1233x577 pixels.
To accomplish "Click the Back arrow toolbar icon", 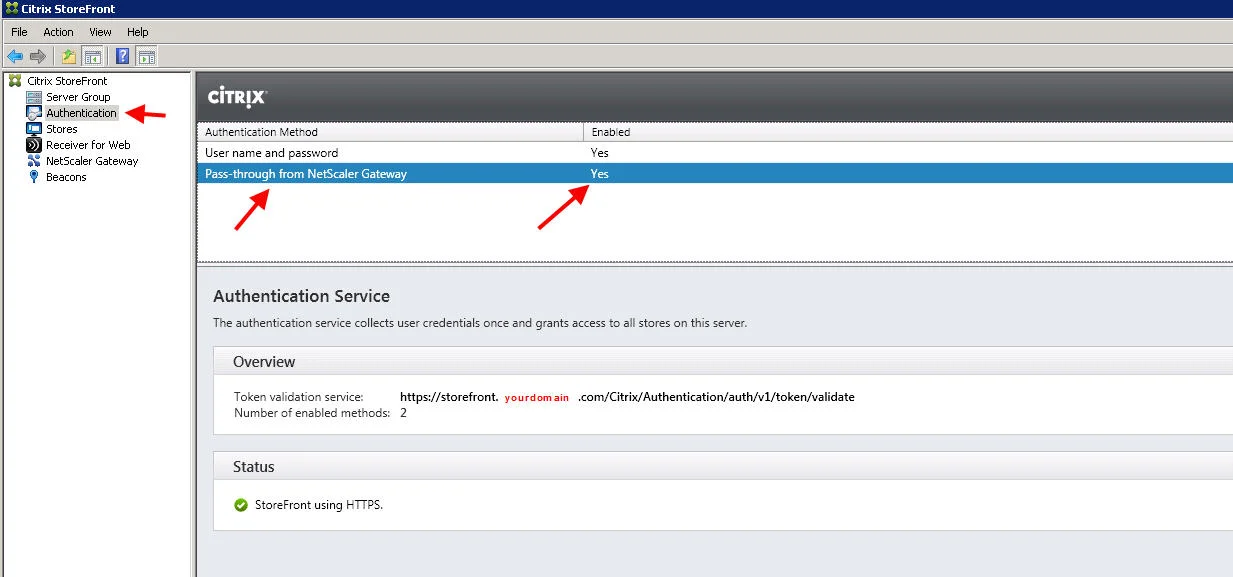I will pos(15,56).
